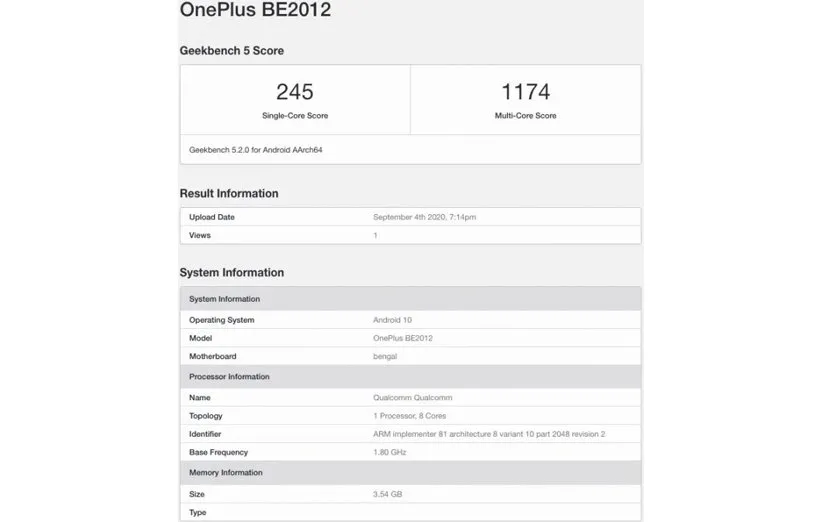Click the multi-core score value 1174
The image size is (822, 522).
click(x=525, y=92)
